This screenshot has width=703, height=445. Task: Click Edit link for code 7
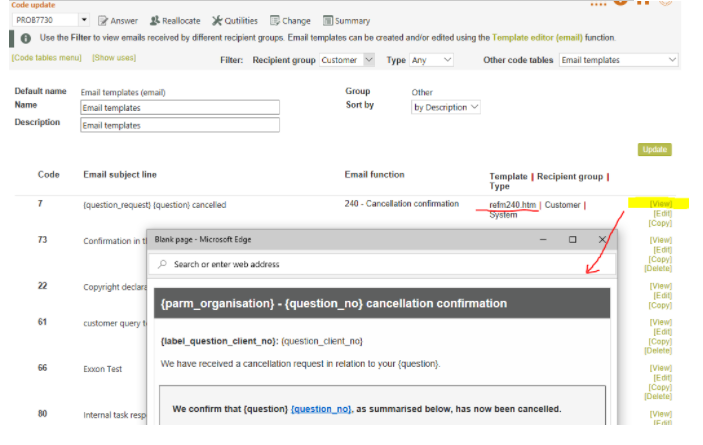pyautogui.click(x=662, y=213)
